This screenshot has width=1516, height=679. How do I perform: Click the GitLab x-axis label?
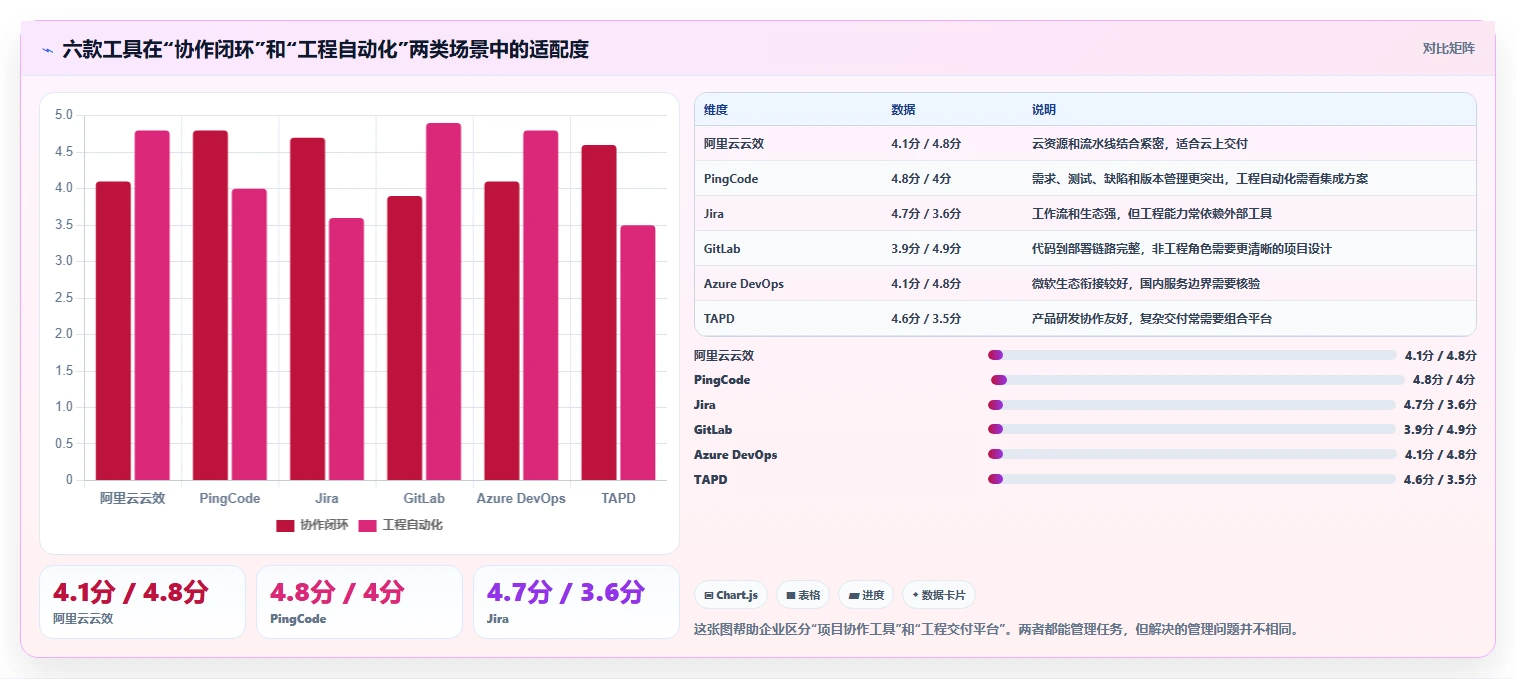(x=424, y=498)
